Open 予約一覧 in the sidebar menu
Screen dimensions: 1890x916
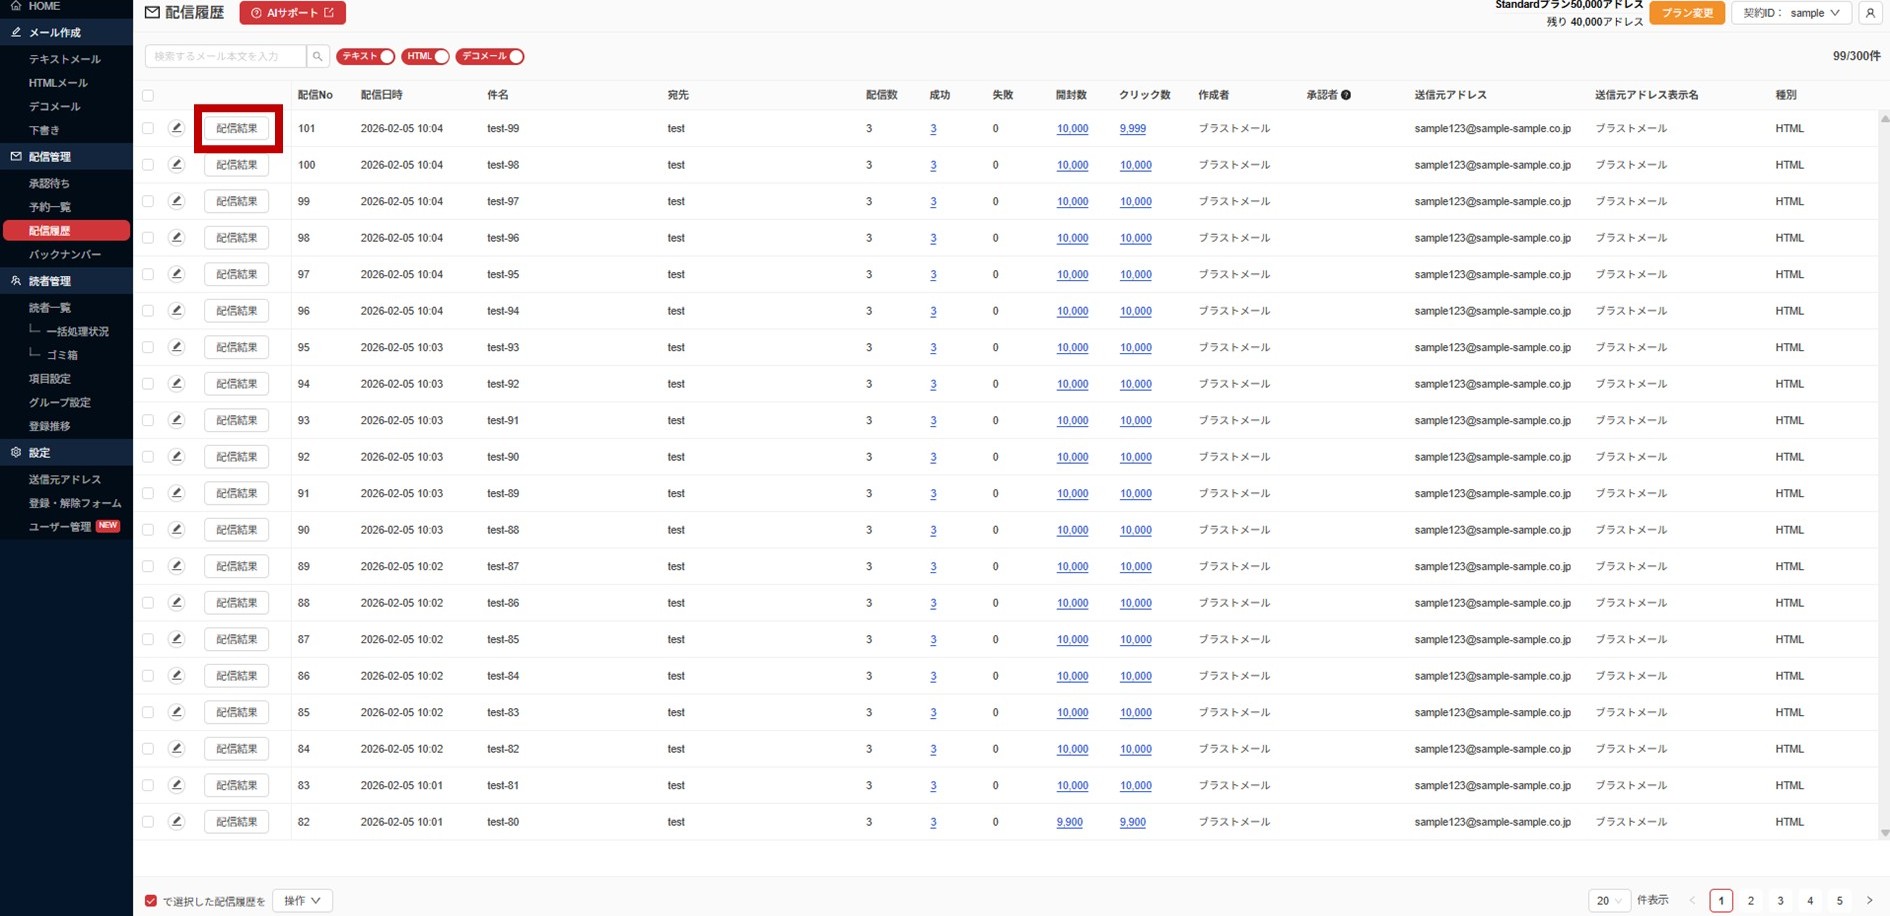coord(50,207)
